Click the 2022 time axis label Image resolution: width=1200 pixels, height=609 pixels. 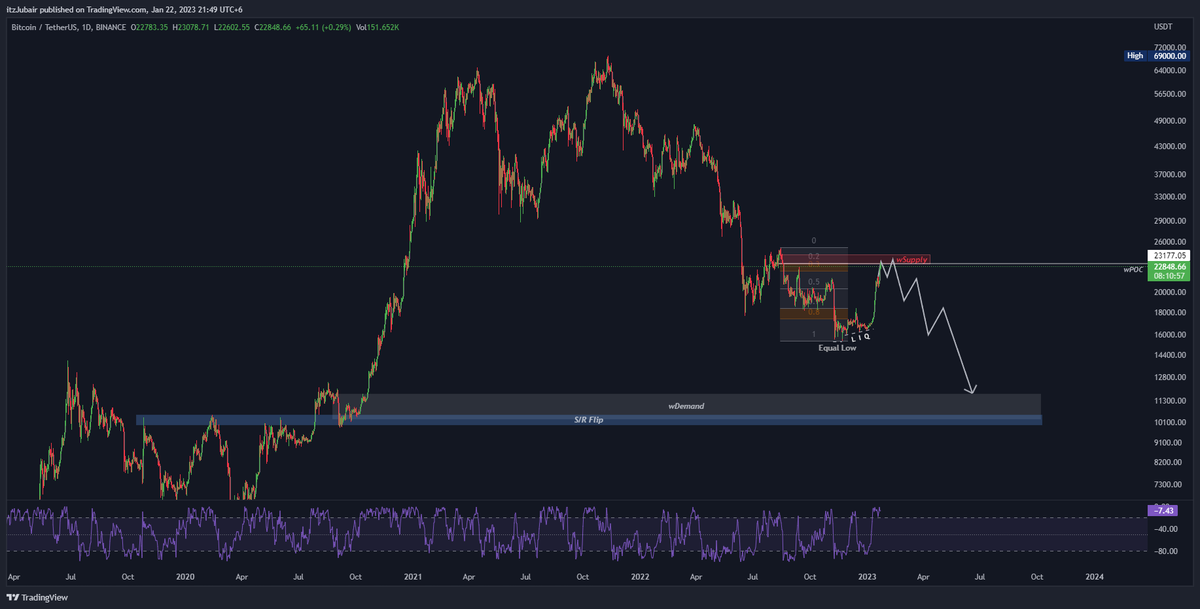click(x=641, y=577)
